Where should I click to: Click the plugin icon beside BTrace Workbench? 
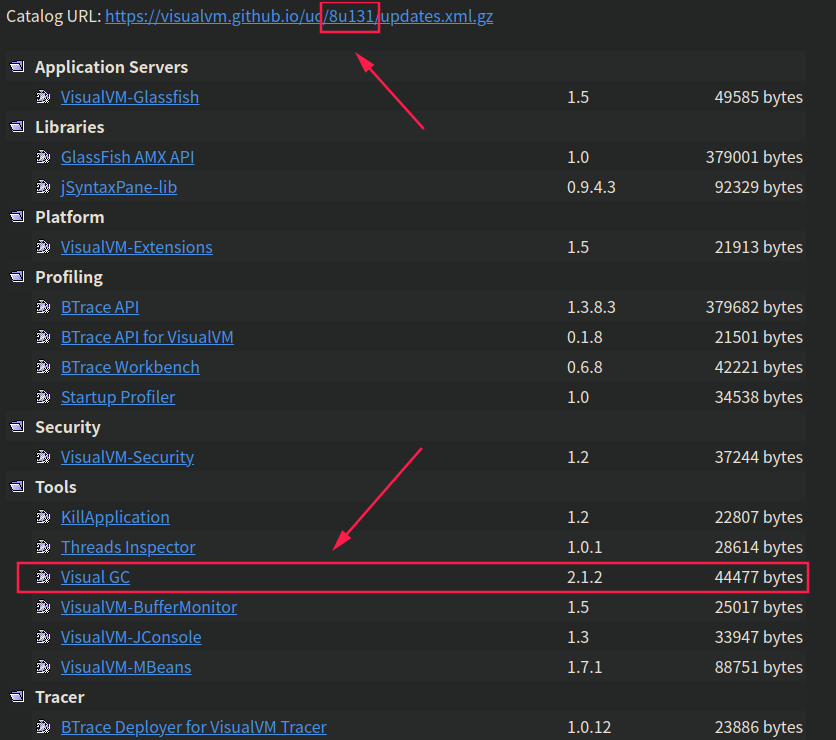tap(43, 367)
